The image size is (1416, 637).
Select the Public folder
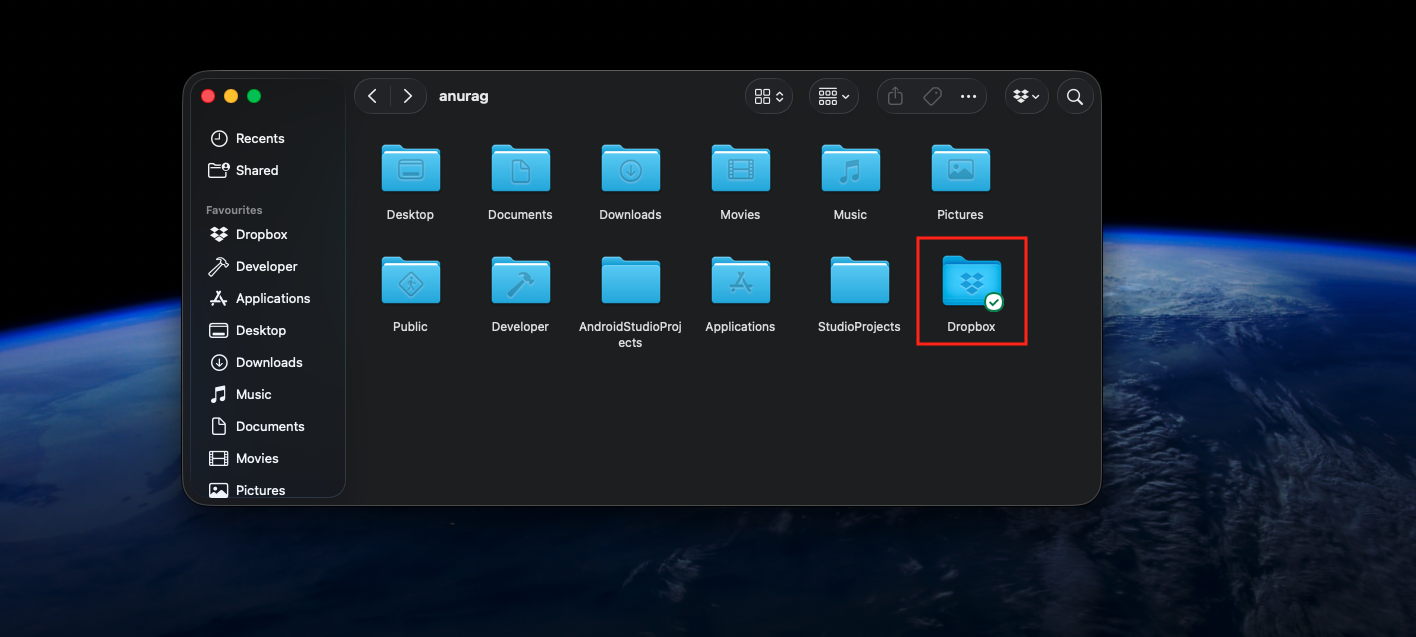pos(410,281)
